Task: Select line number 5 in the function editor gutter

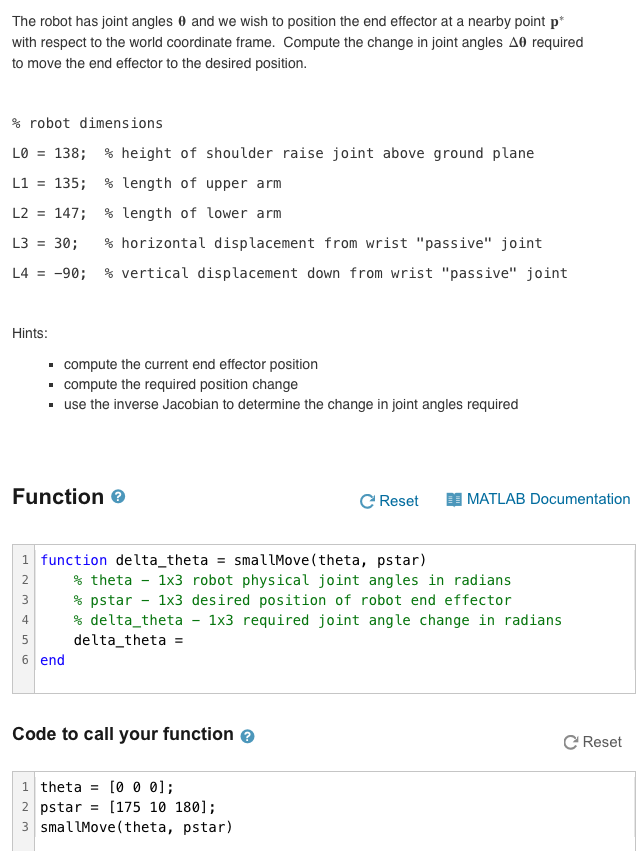Action: pos(25,640)
